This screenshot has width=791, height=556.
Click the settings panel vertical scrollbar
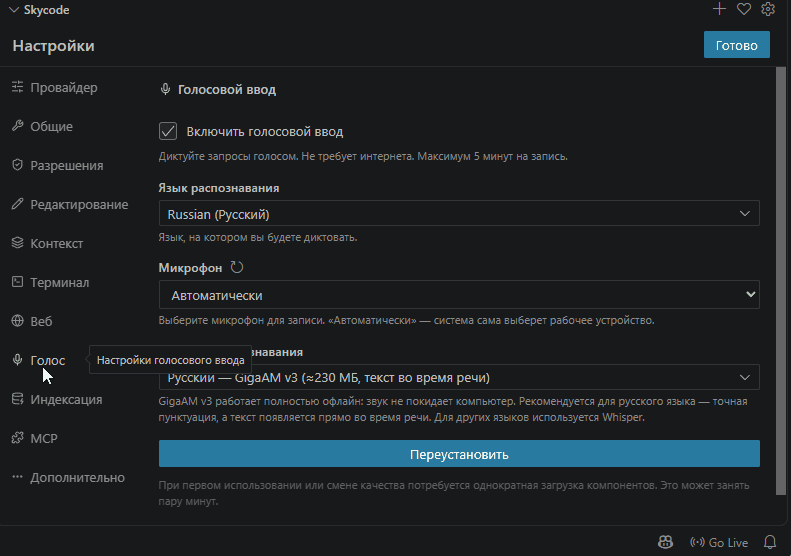click(x=780, y=281)
